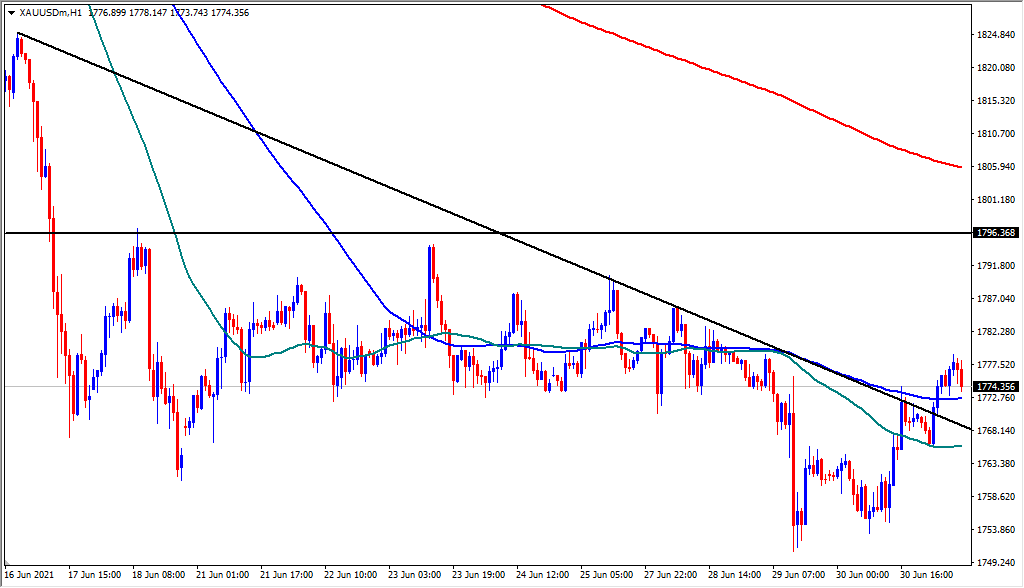The height and width of the screenshot is (588, 1024).
Task: Click the 1801.180 price scale value
Action: coord(996,199)
